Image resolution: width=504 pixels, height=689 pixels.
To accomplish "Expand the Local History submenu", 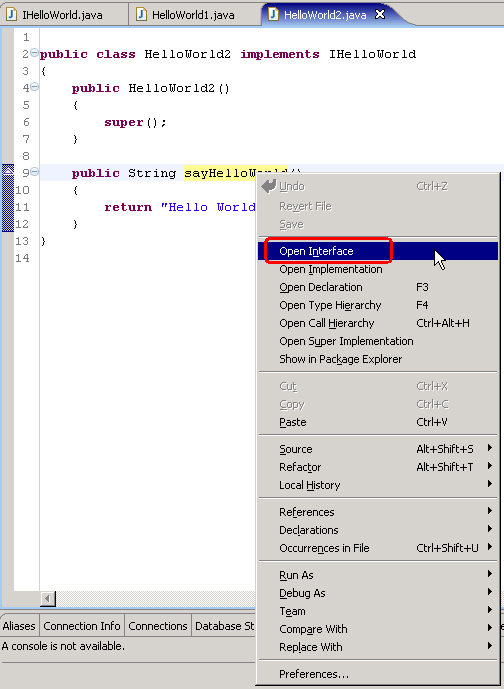I will coord(378,485).
